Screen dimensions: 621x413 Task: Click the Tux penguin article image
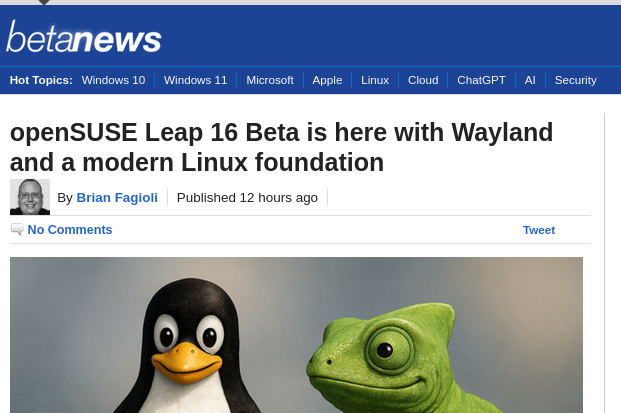pos(186,346)
